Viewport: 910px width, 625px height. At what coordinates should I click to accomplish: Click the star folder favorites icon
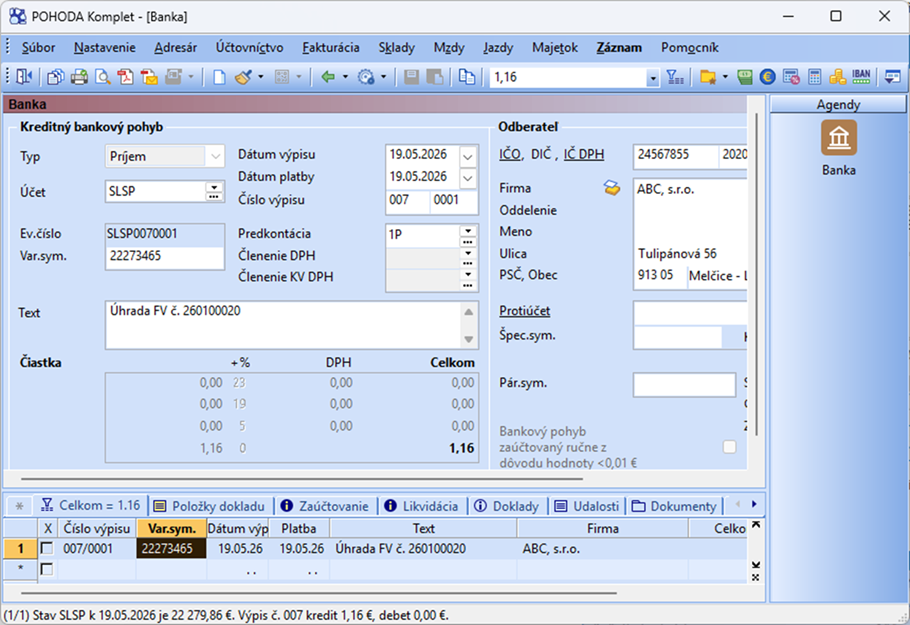pyautogui.click(x=707, y=77)
